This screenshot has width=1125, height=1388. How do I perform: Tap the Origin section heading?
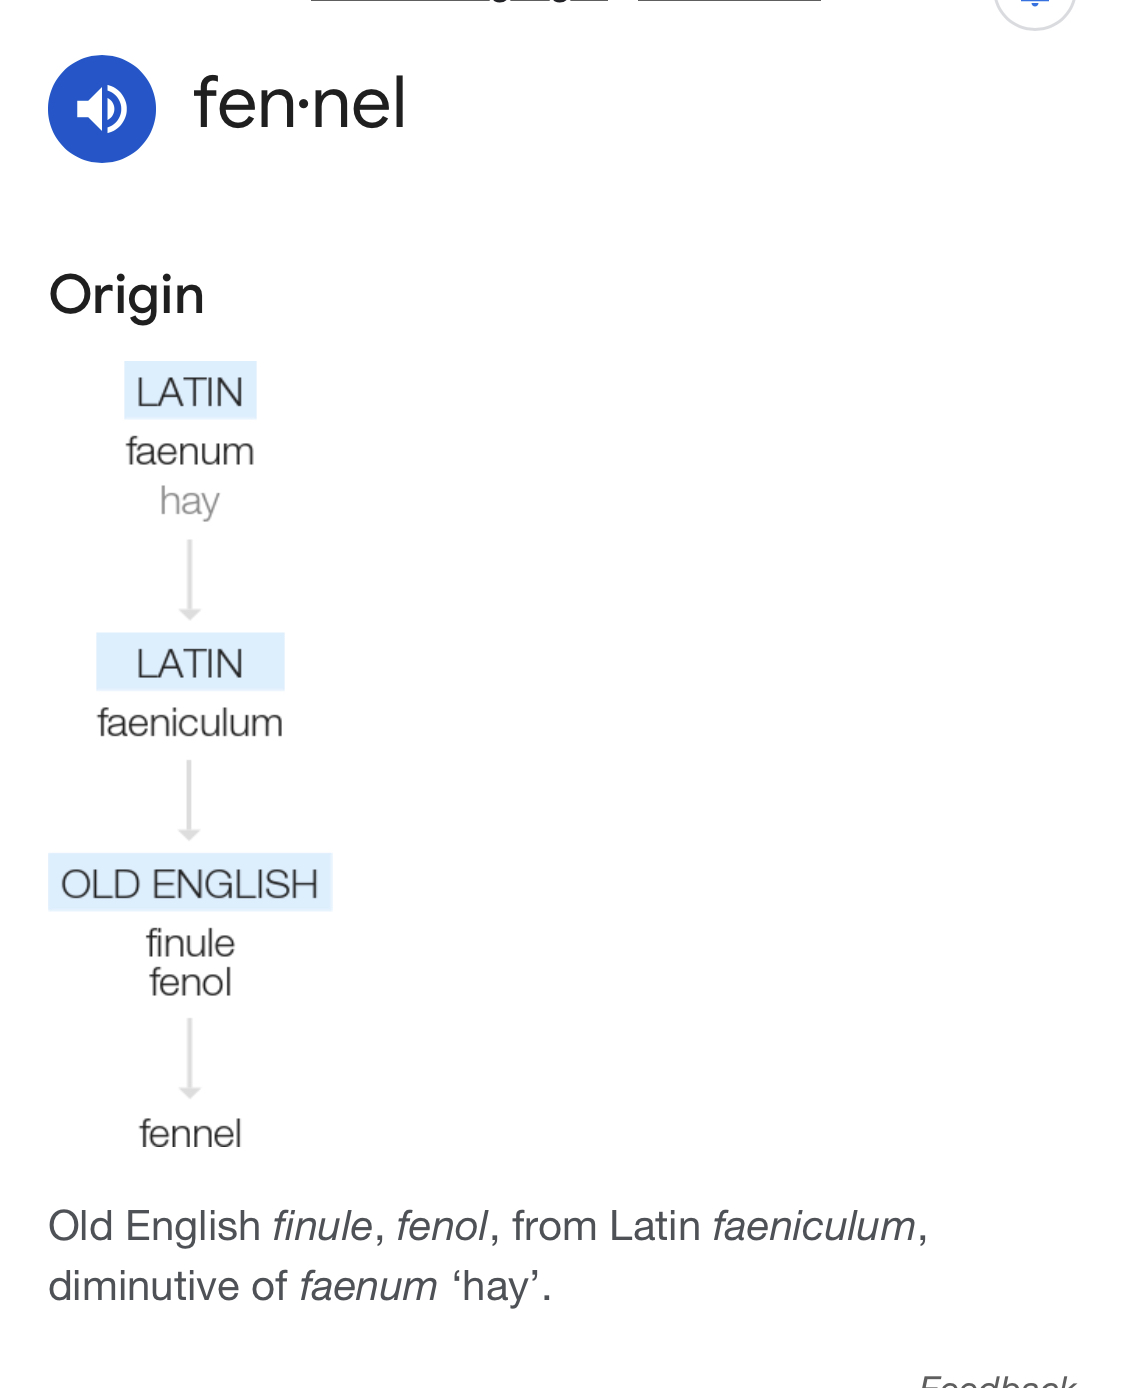(127, 295)
